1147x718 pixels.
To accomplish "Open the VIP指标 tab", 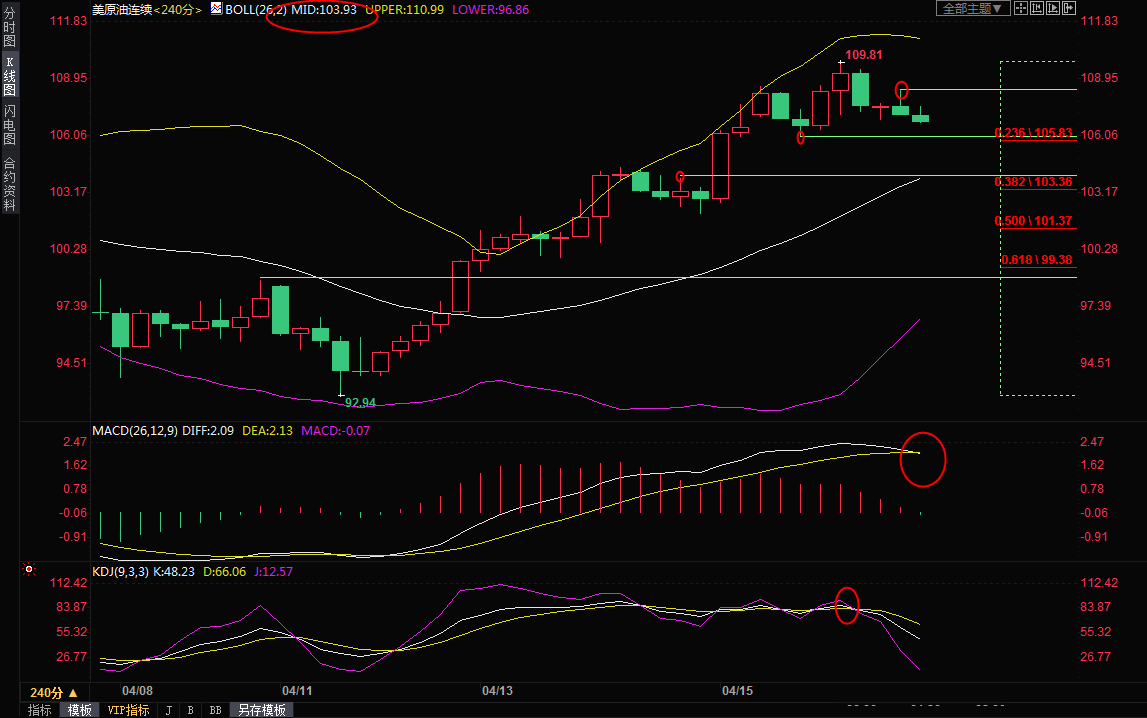I will [x=128, y=710].
